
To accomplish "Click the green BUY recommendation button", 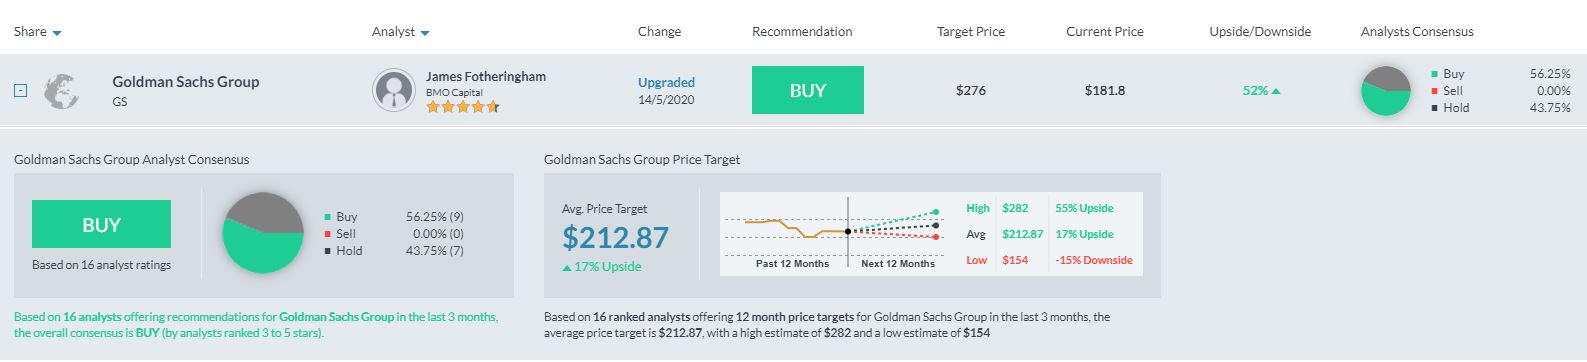I will click(x=807, y=90).
